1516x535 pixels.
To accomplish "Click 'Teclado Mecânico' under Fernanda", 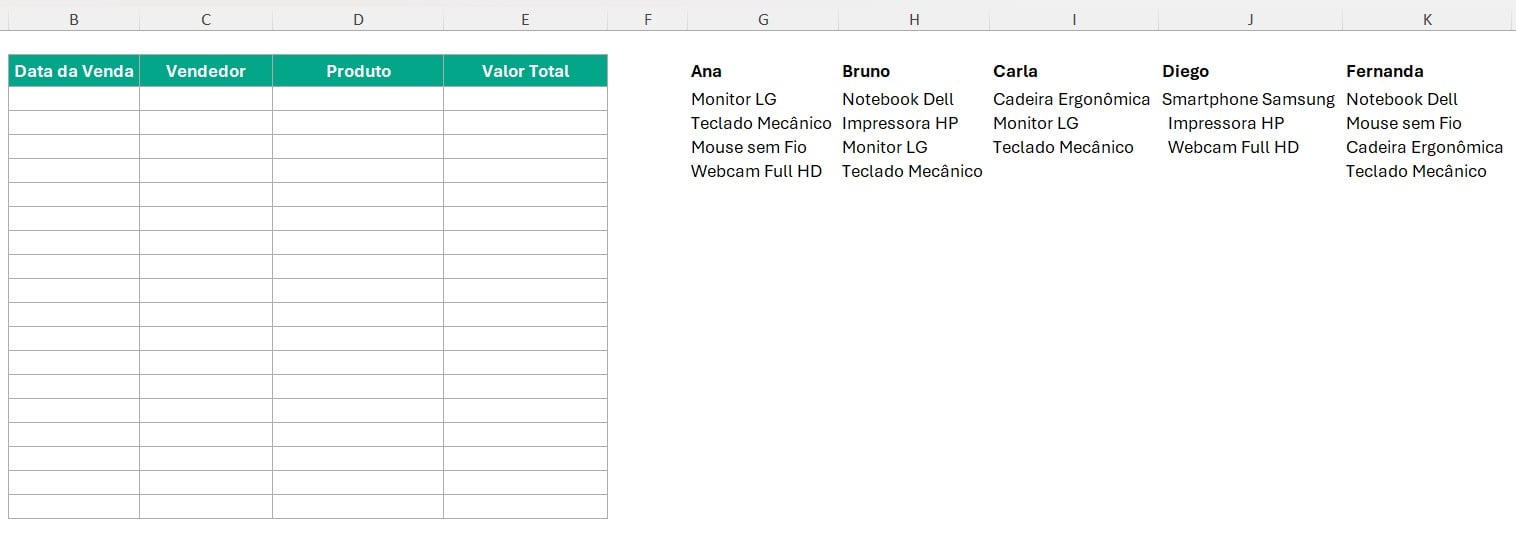I will point(1416,171).
